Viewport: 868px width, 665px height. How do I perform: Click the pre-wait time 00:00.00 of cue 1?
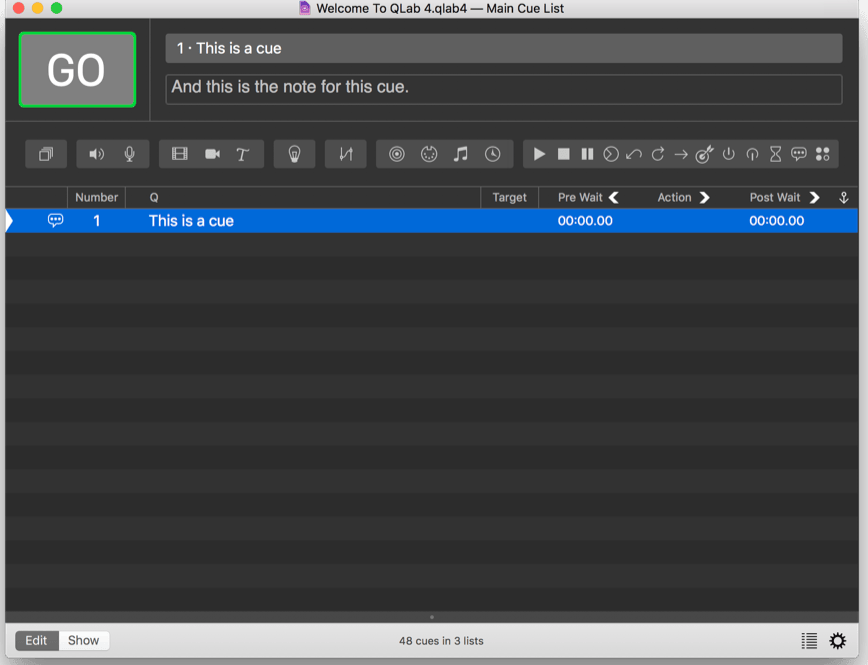click(x=585, y=221)
